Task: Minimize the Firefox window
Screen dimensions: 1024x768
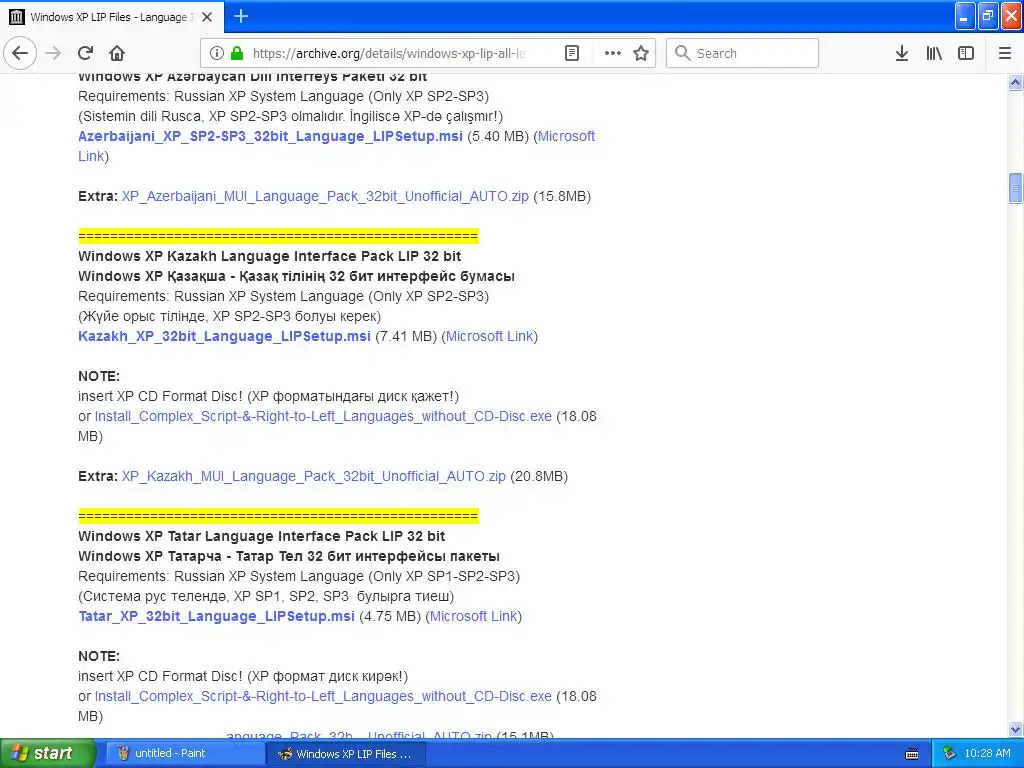Action: tap(965, 16)
